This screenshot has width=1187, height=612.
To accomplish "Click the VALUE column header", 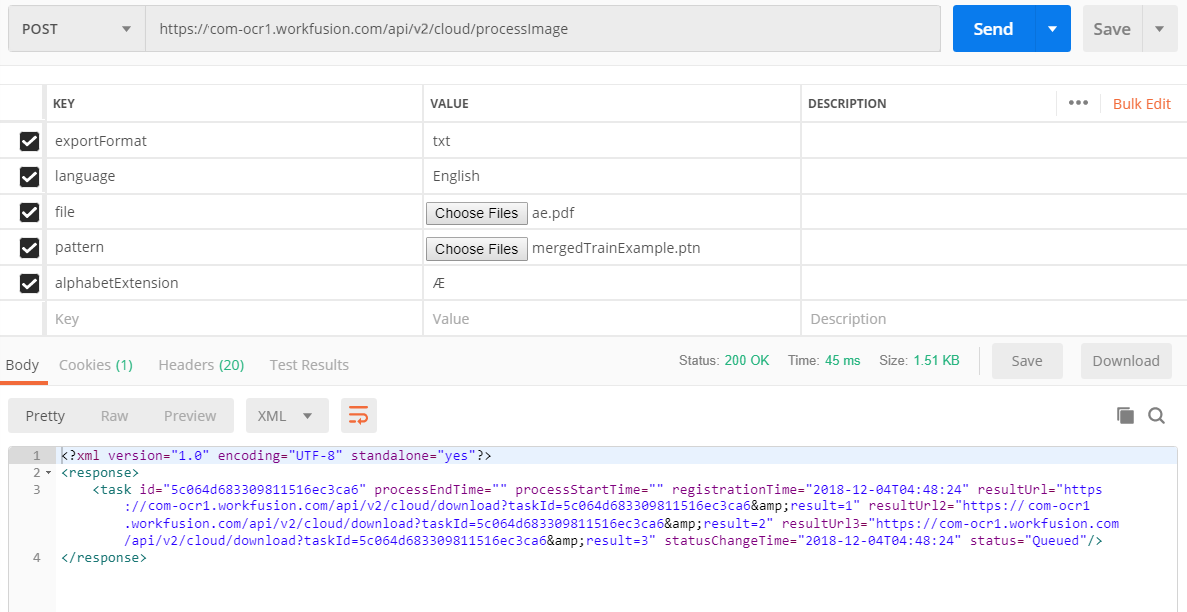I will pos(450,104).
